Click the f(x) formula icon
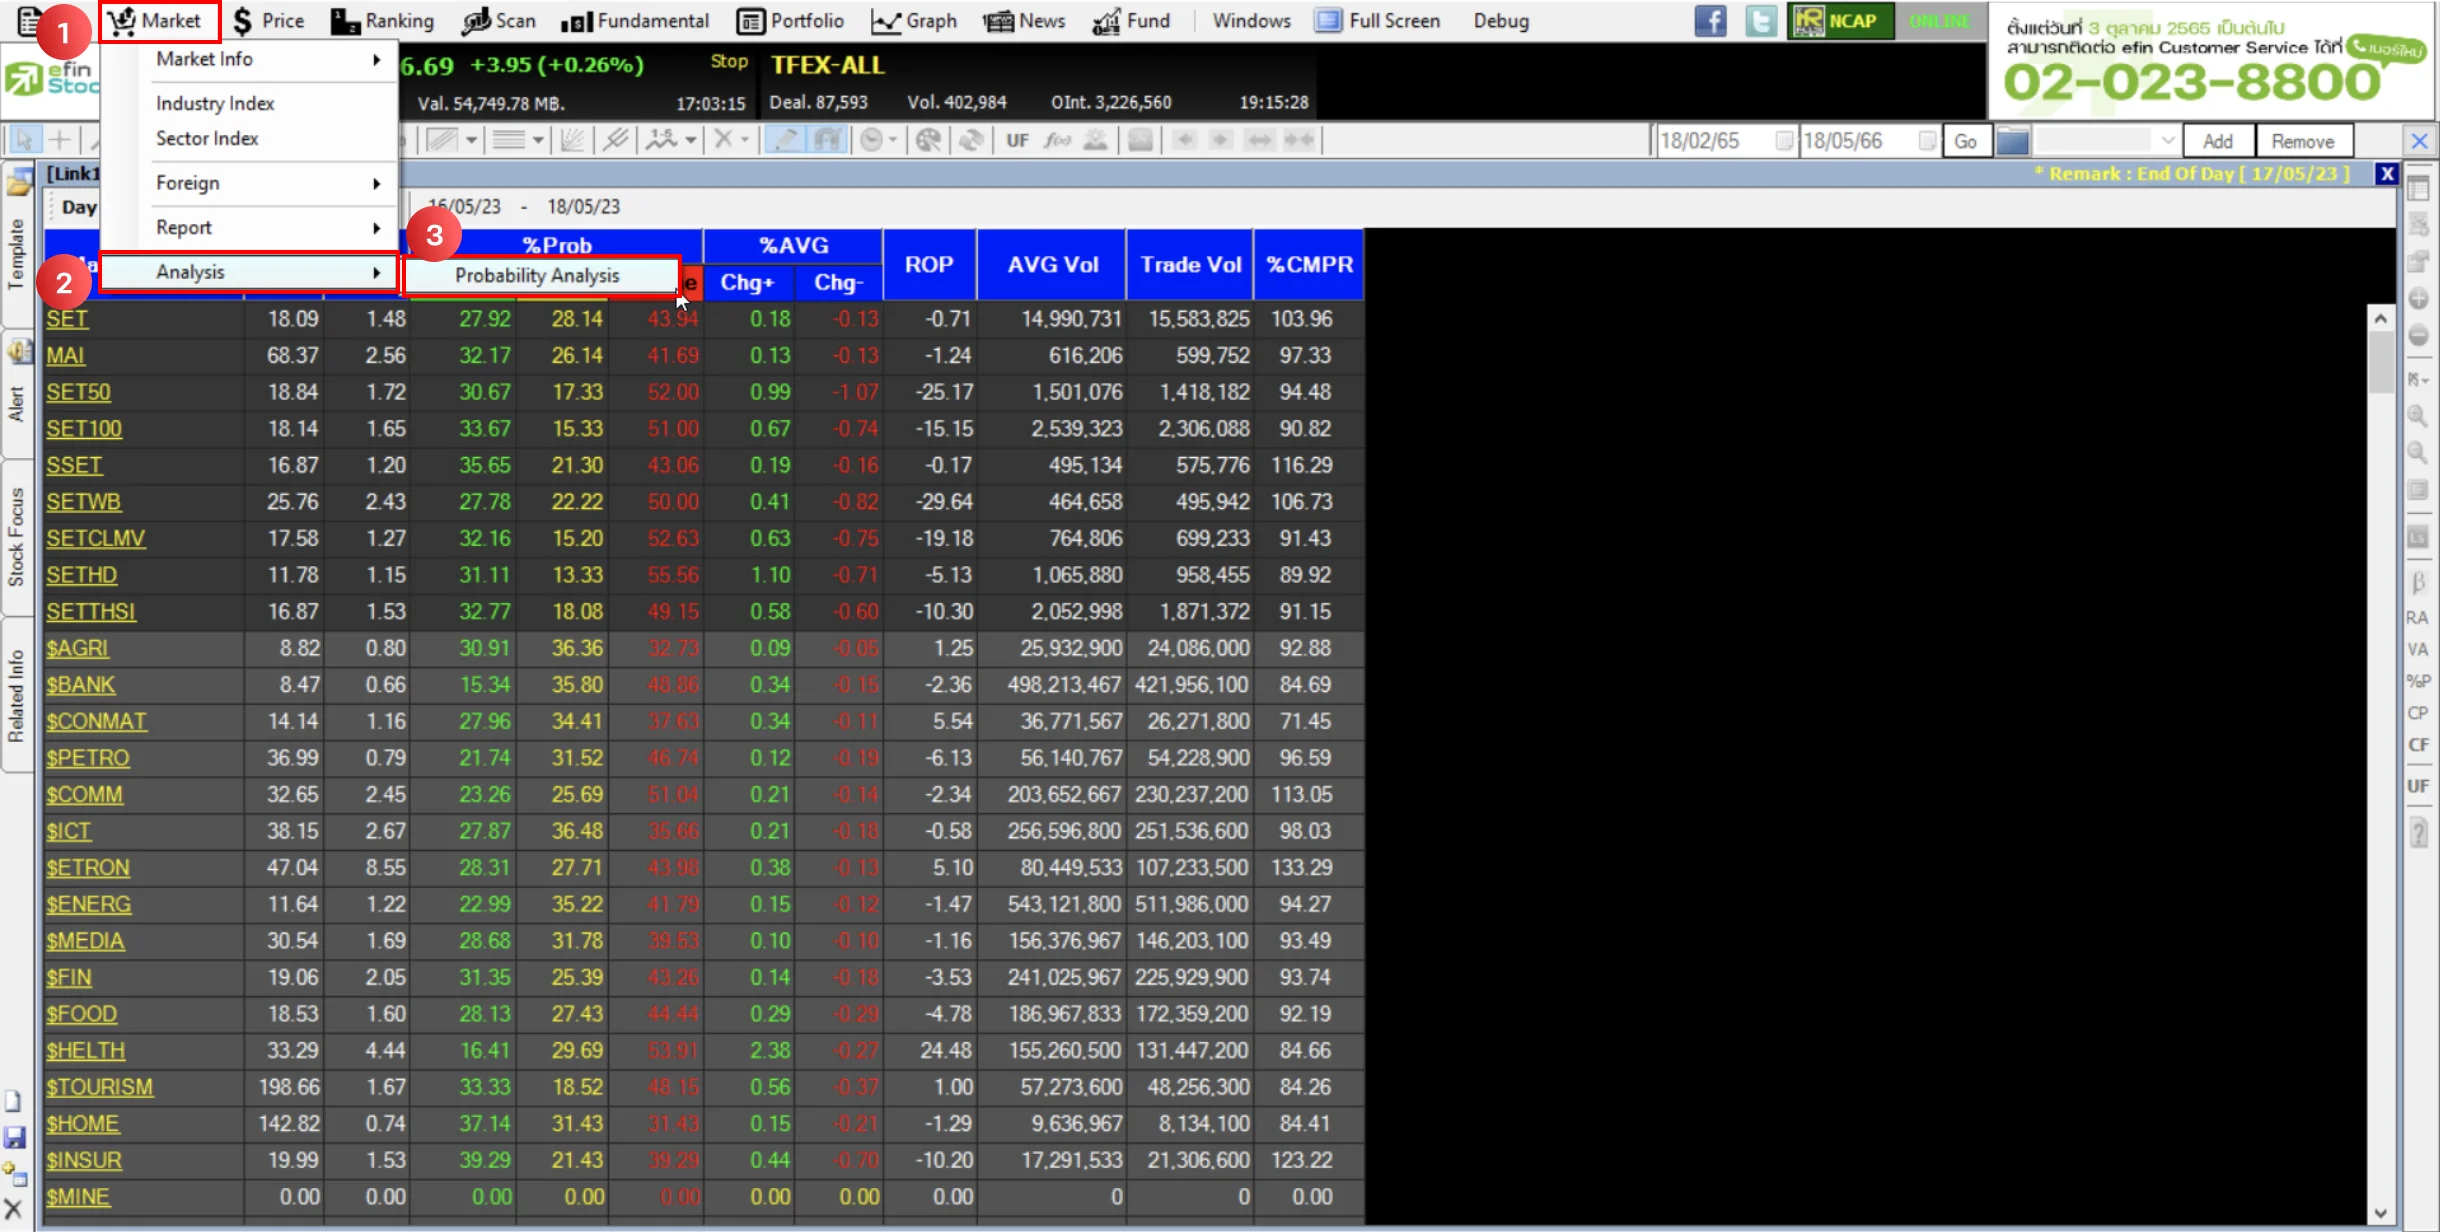2440x1232 pixels. pyautogui.click(x=1057, y=140)
